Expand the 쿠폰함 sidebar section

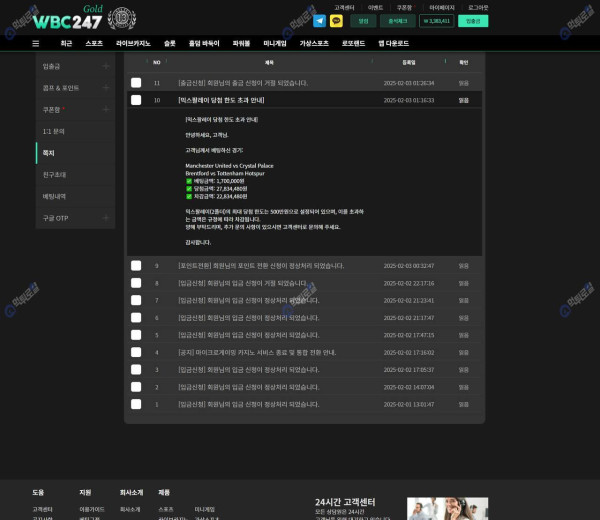[x=106, y=110]
